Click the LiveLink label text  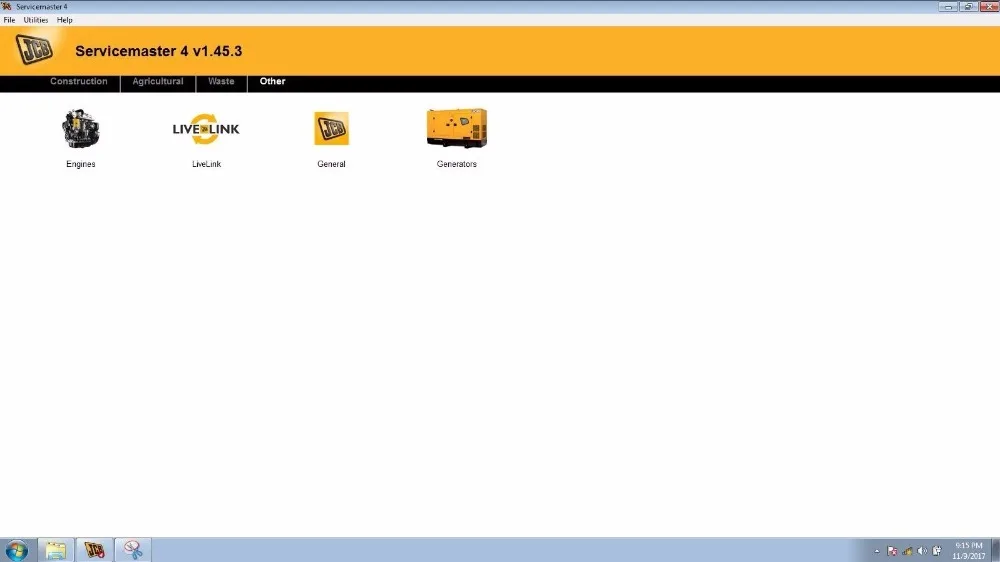[206, 164]
